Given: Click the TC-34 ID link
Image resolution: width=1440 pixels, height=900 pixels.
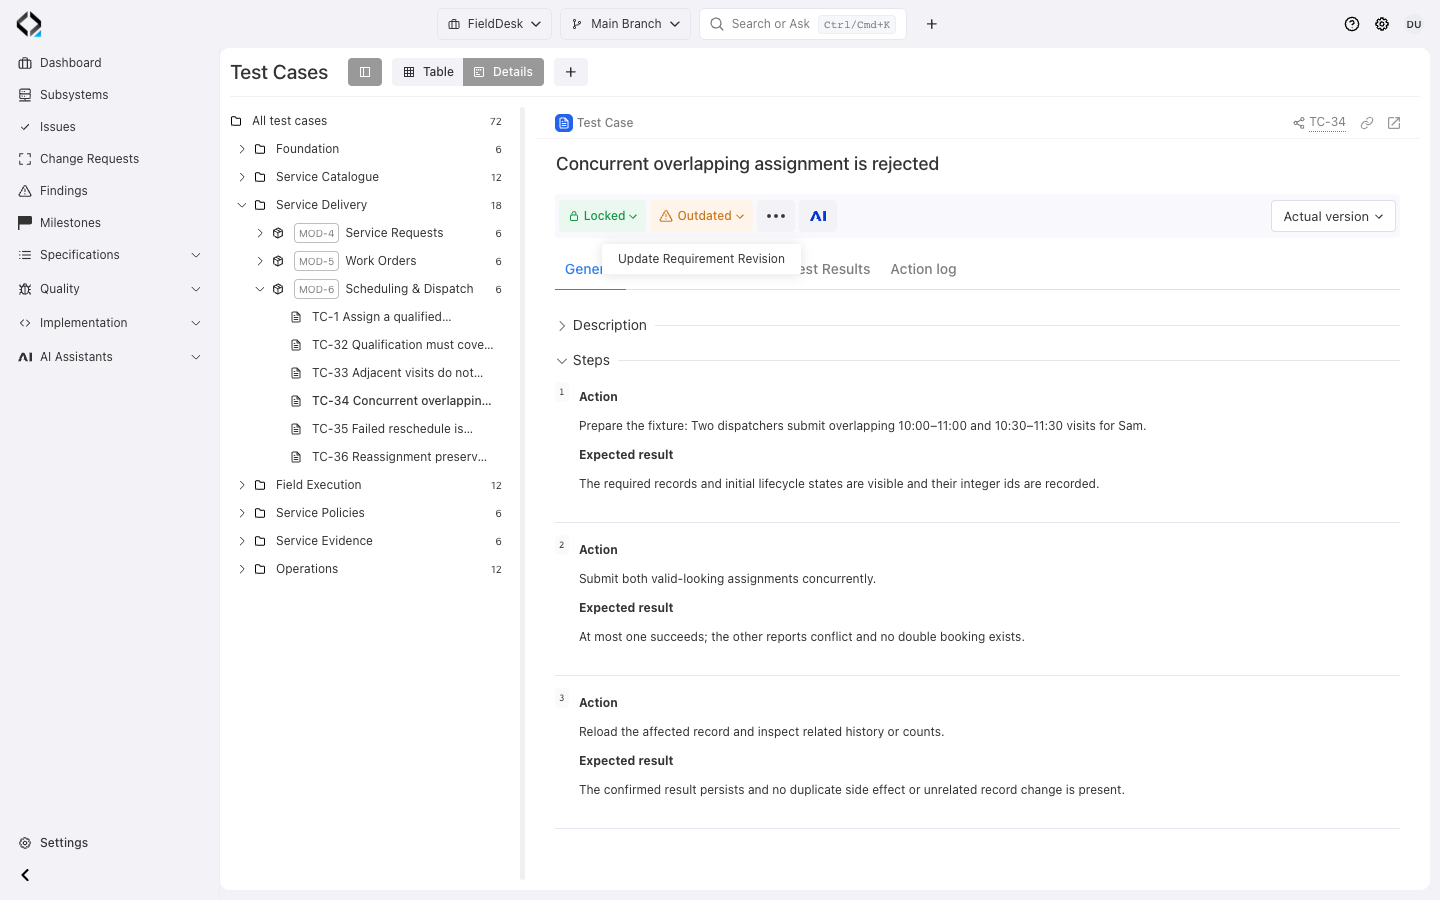Looking at the screenshot, I should 1327,123.
